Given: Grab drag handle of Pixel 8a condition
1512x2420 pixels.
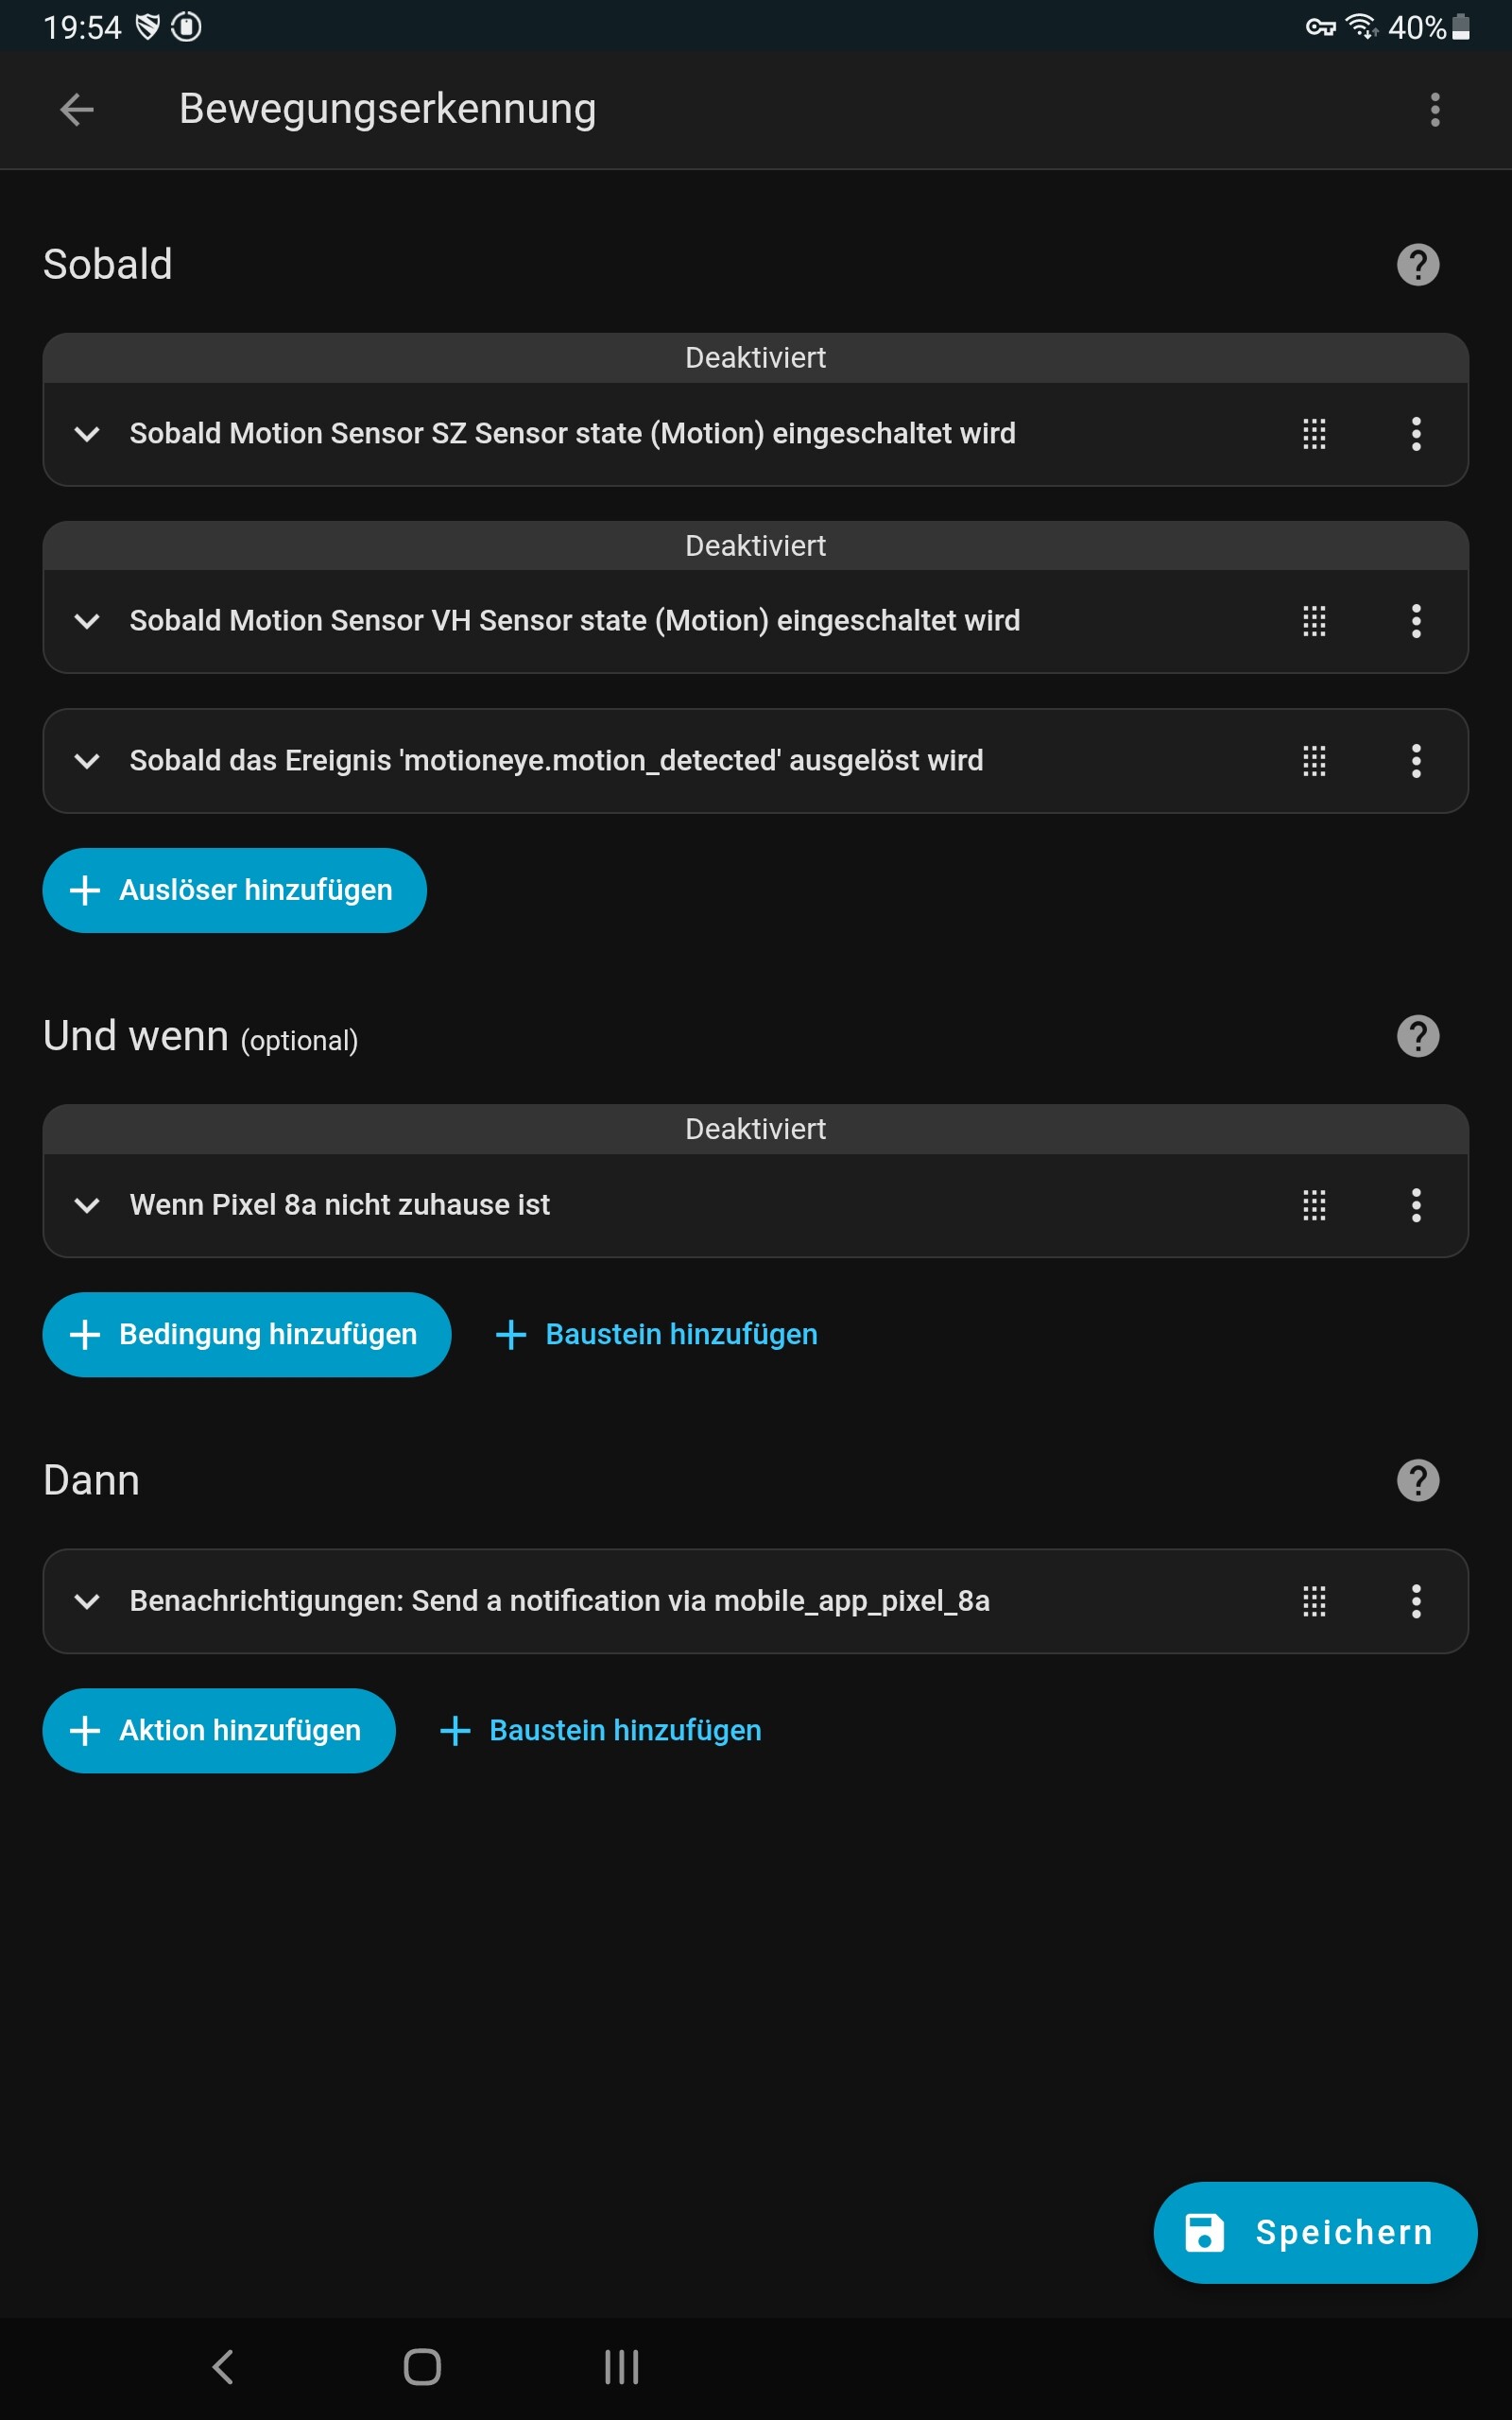Looking at the screenshot, I should [1314, 1205].
